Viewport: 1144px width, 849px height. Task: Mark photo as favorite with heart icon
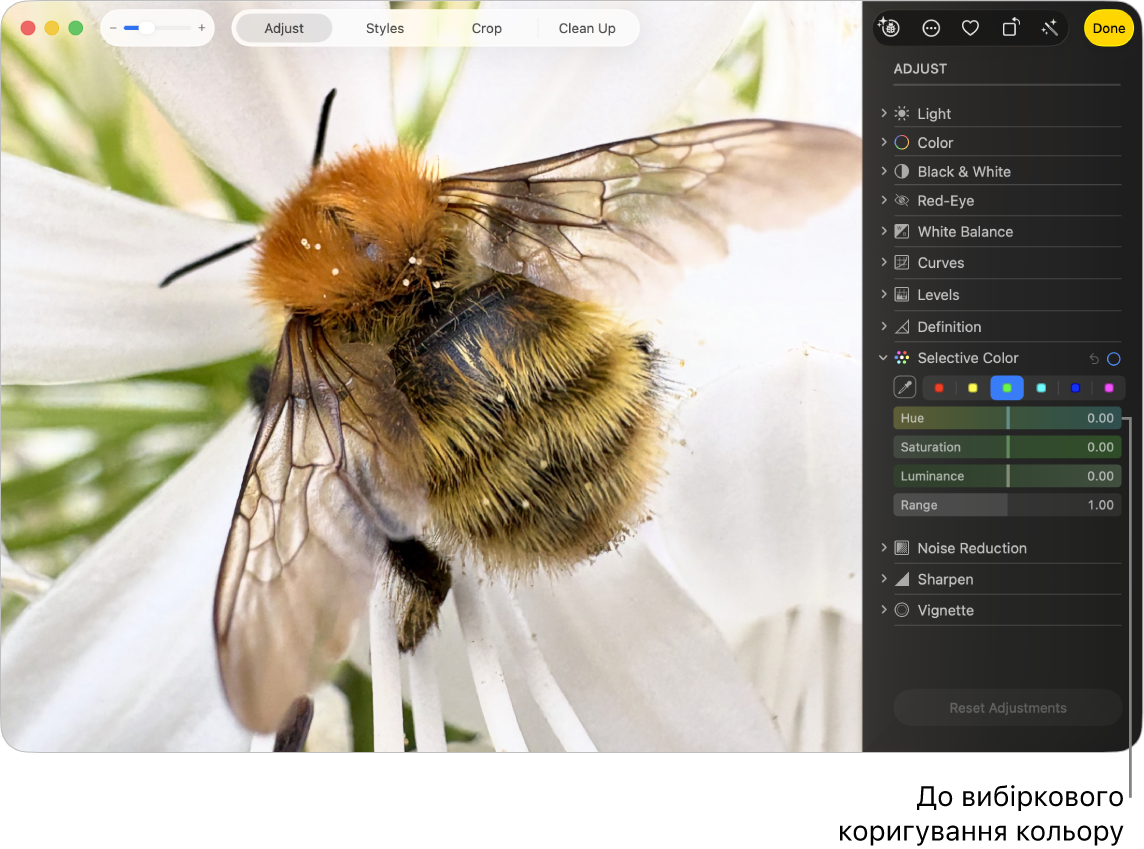click(970, 28)
